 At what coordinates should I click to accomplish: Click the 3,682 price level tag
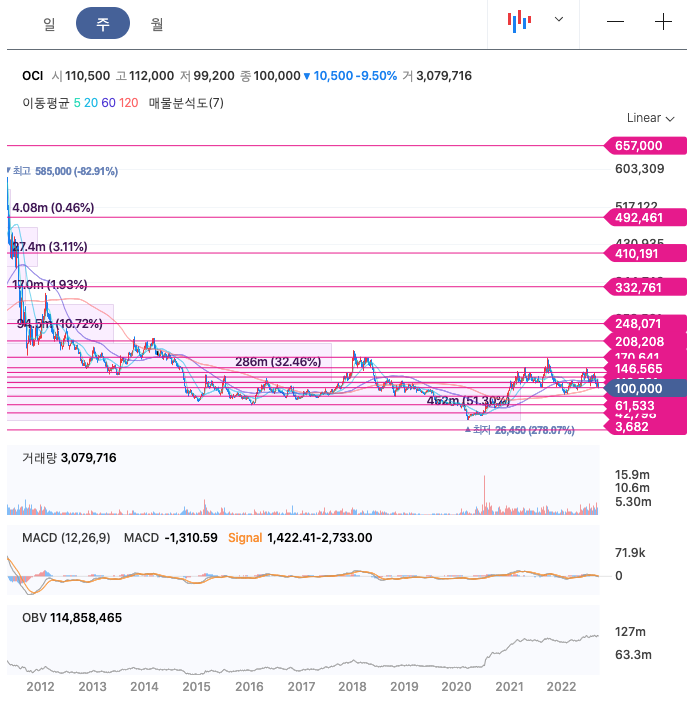coord(645,426)
